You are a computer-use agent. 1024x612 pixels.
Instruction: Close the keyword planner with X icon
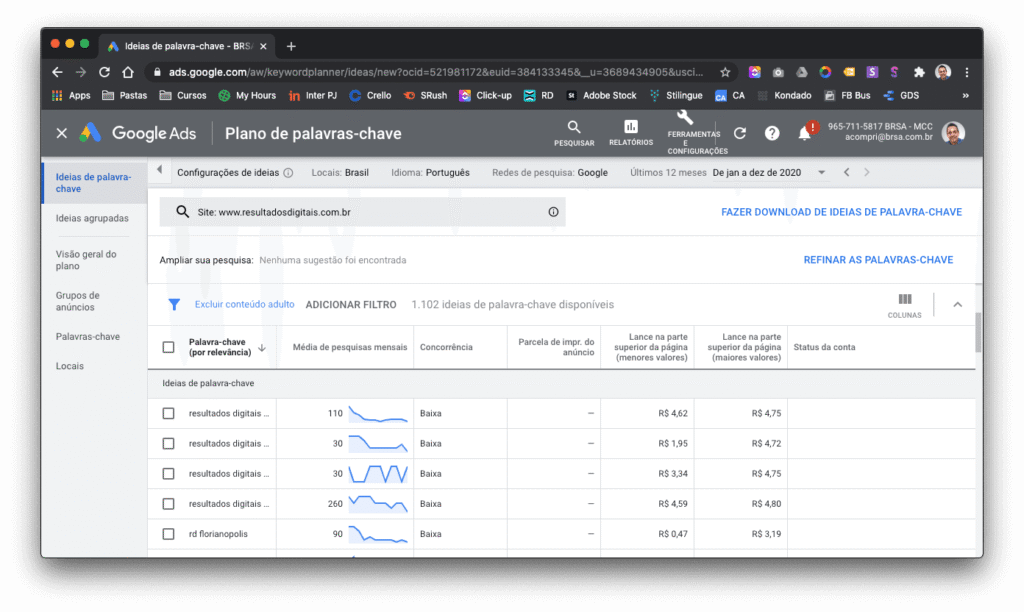tap(62, 133)
